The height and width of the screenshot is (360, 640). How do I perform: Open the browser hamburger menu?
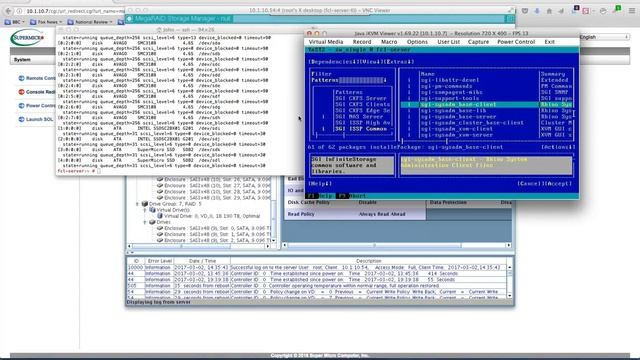click(631, 11)
